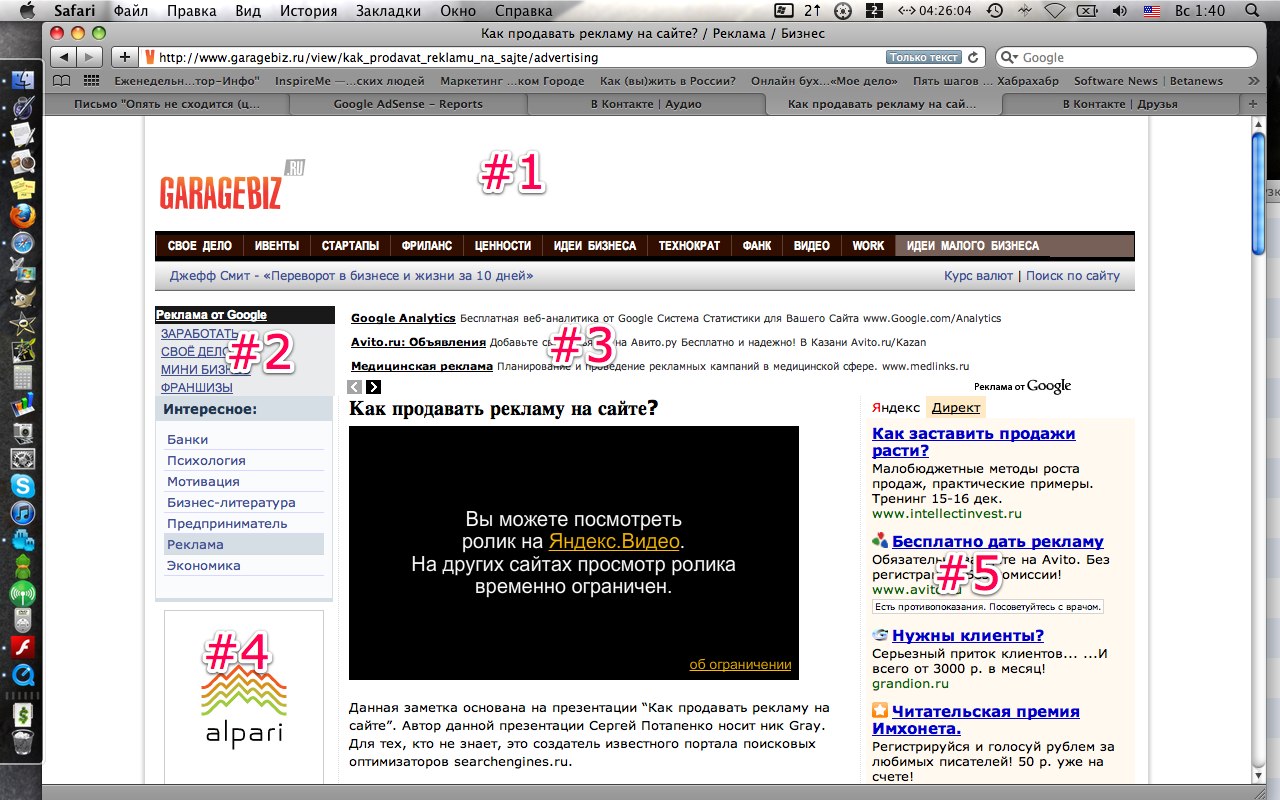Screen dimensions: 1280x800
Task: Open the bookmarks book icon
Action: click(62, 81)
